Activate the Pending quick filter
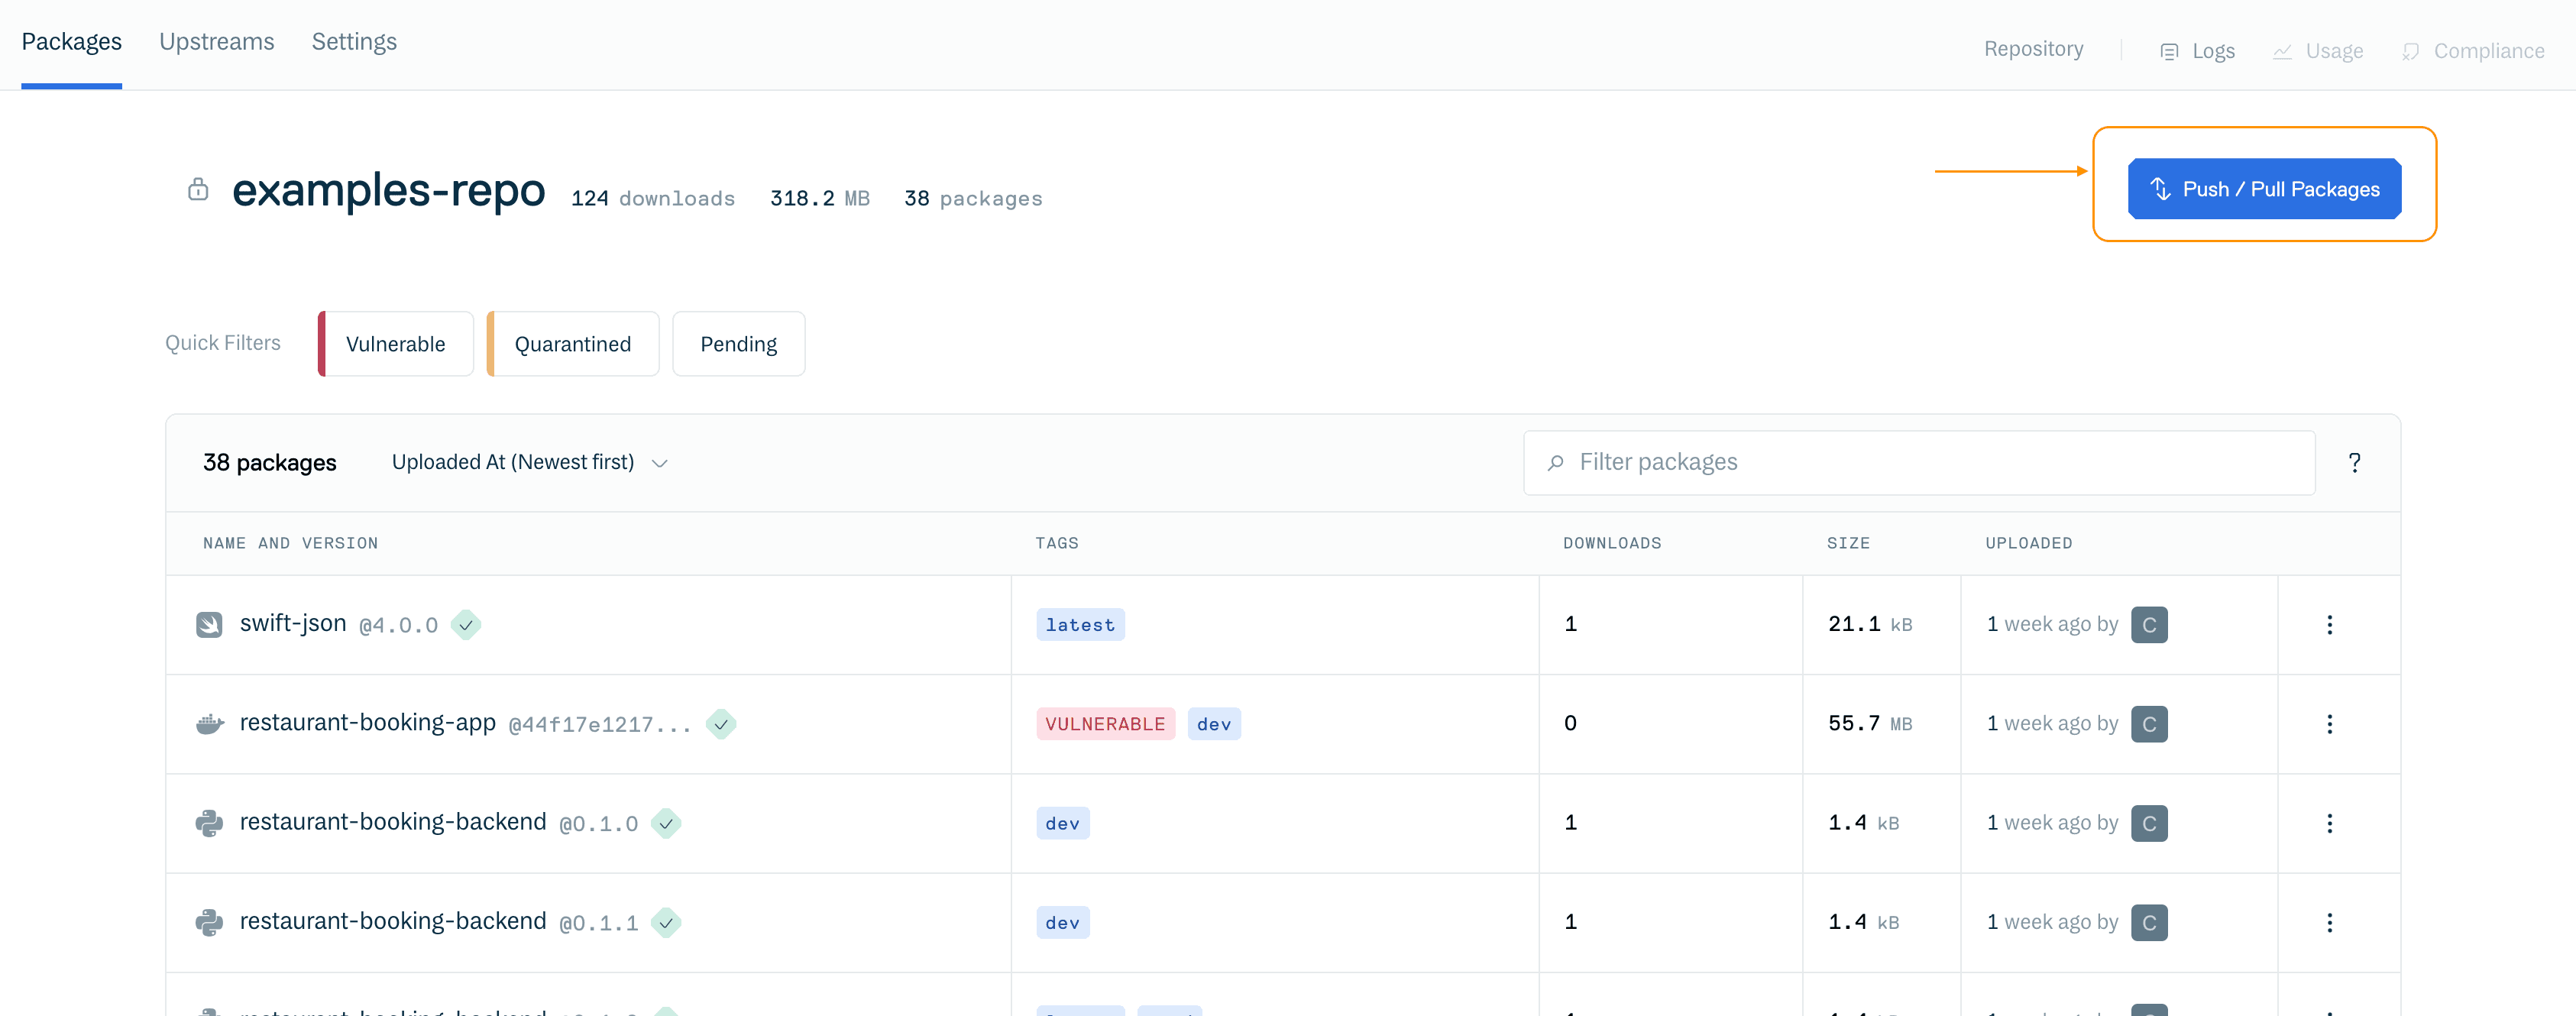 click(738, 343)
